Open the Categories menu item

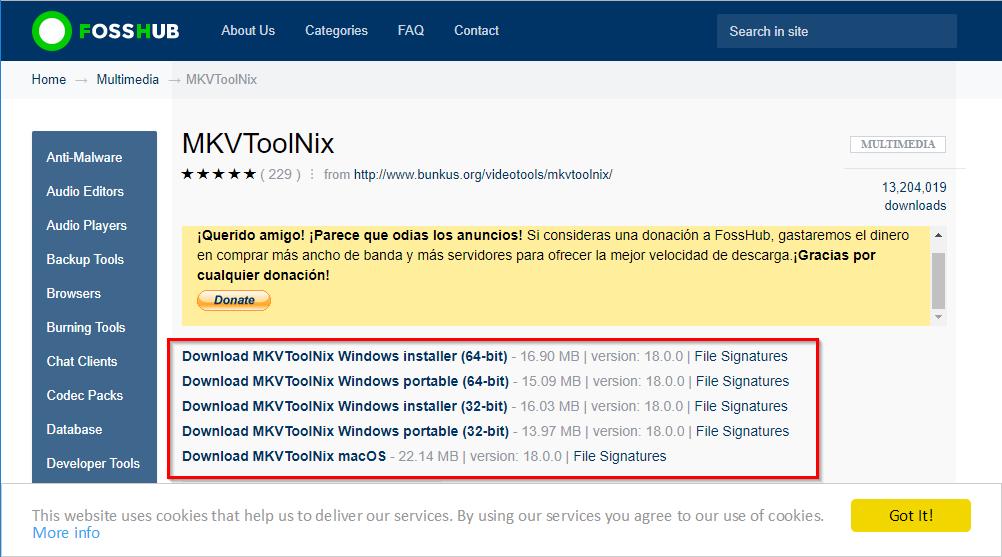click(336, 30)
